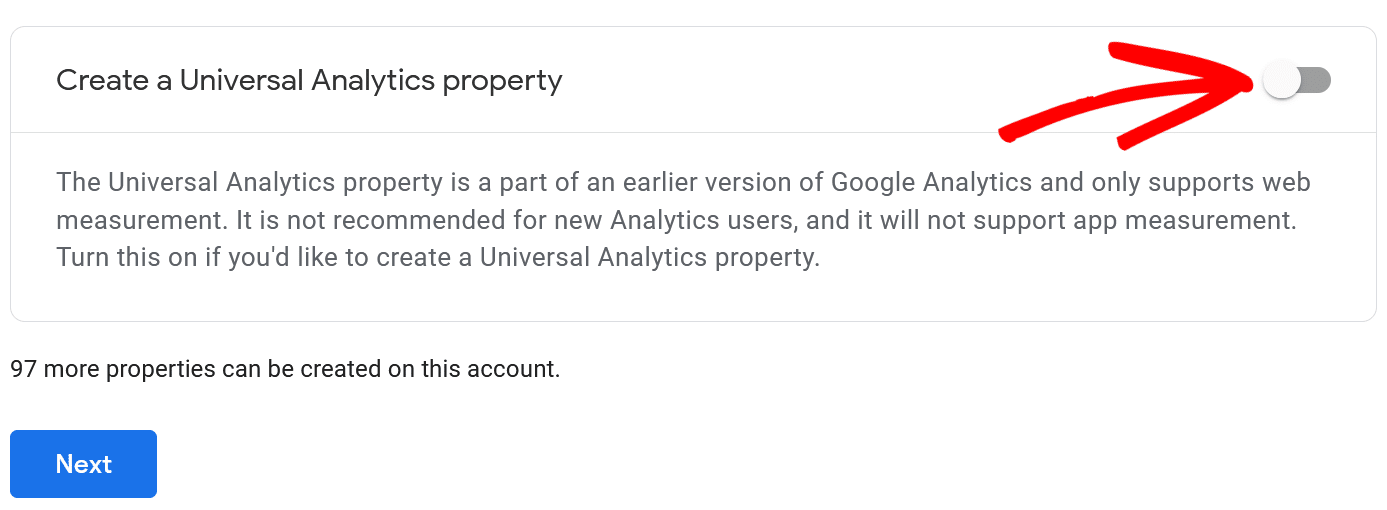This screenshot has height=510, width=1387.
Task: Click the "97 more properties" notice text
Action: 285,369
